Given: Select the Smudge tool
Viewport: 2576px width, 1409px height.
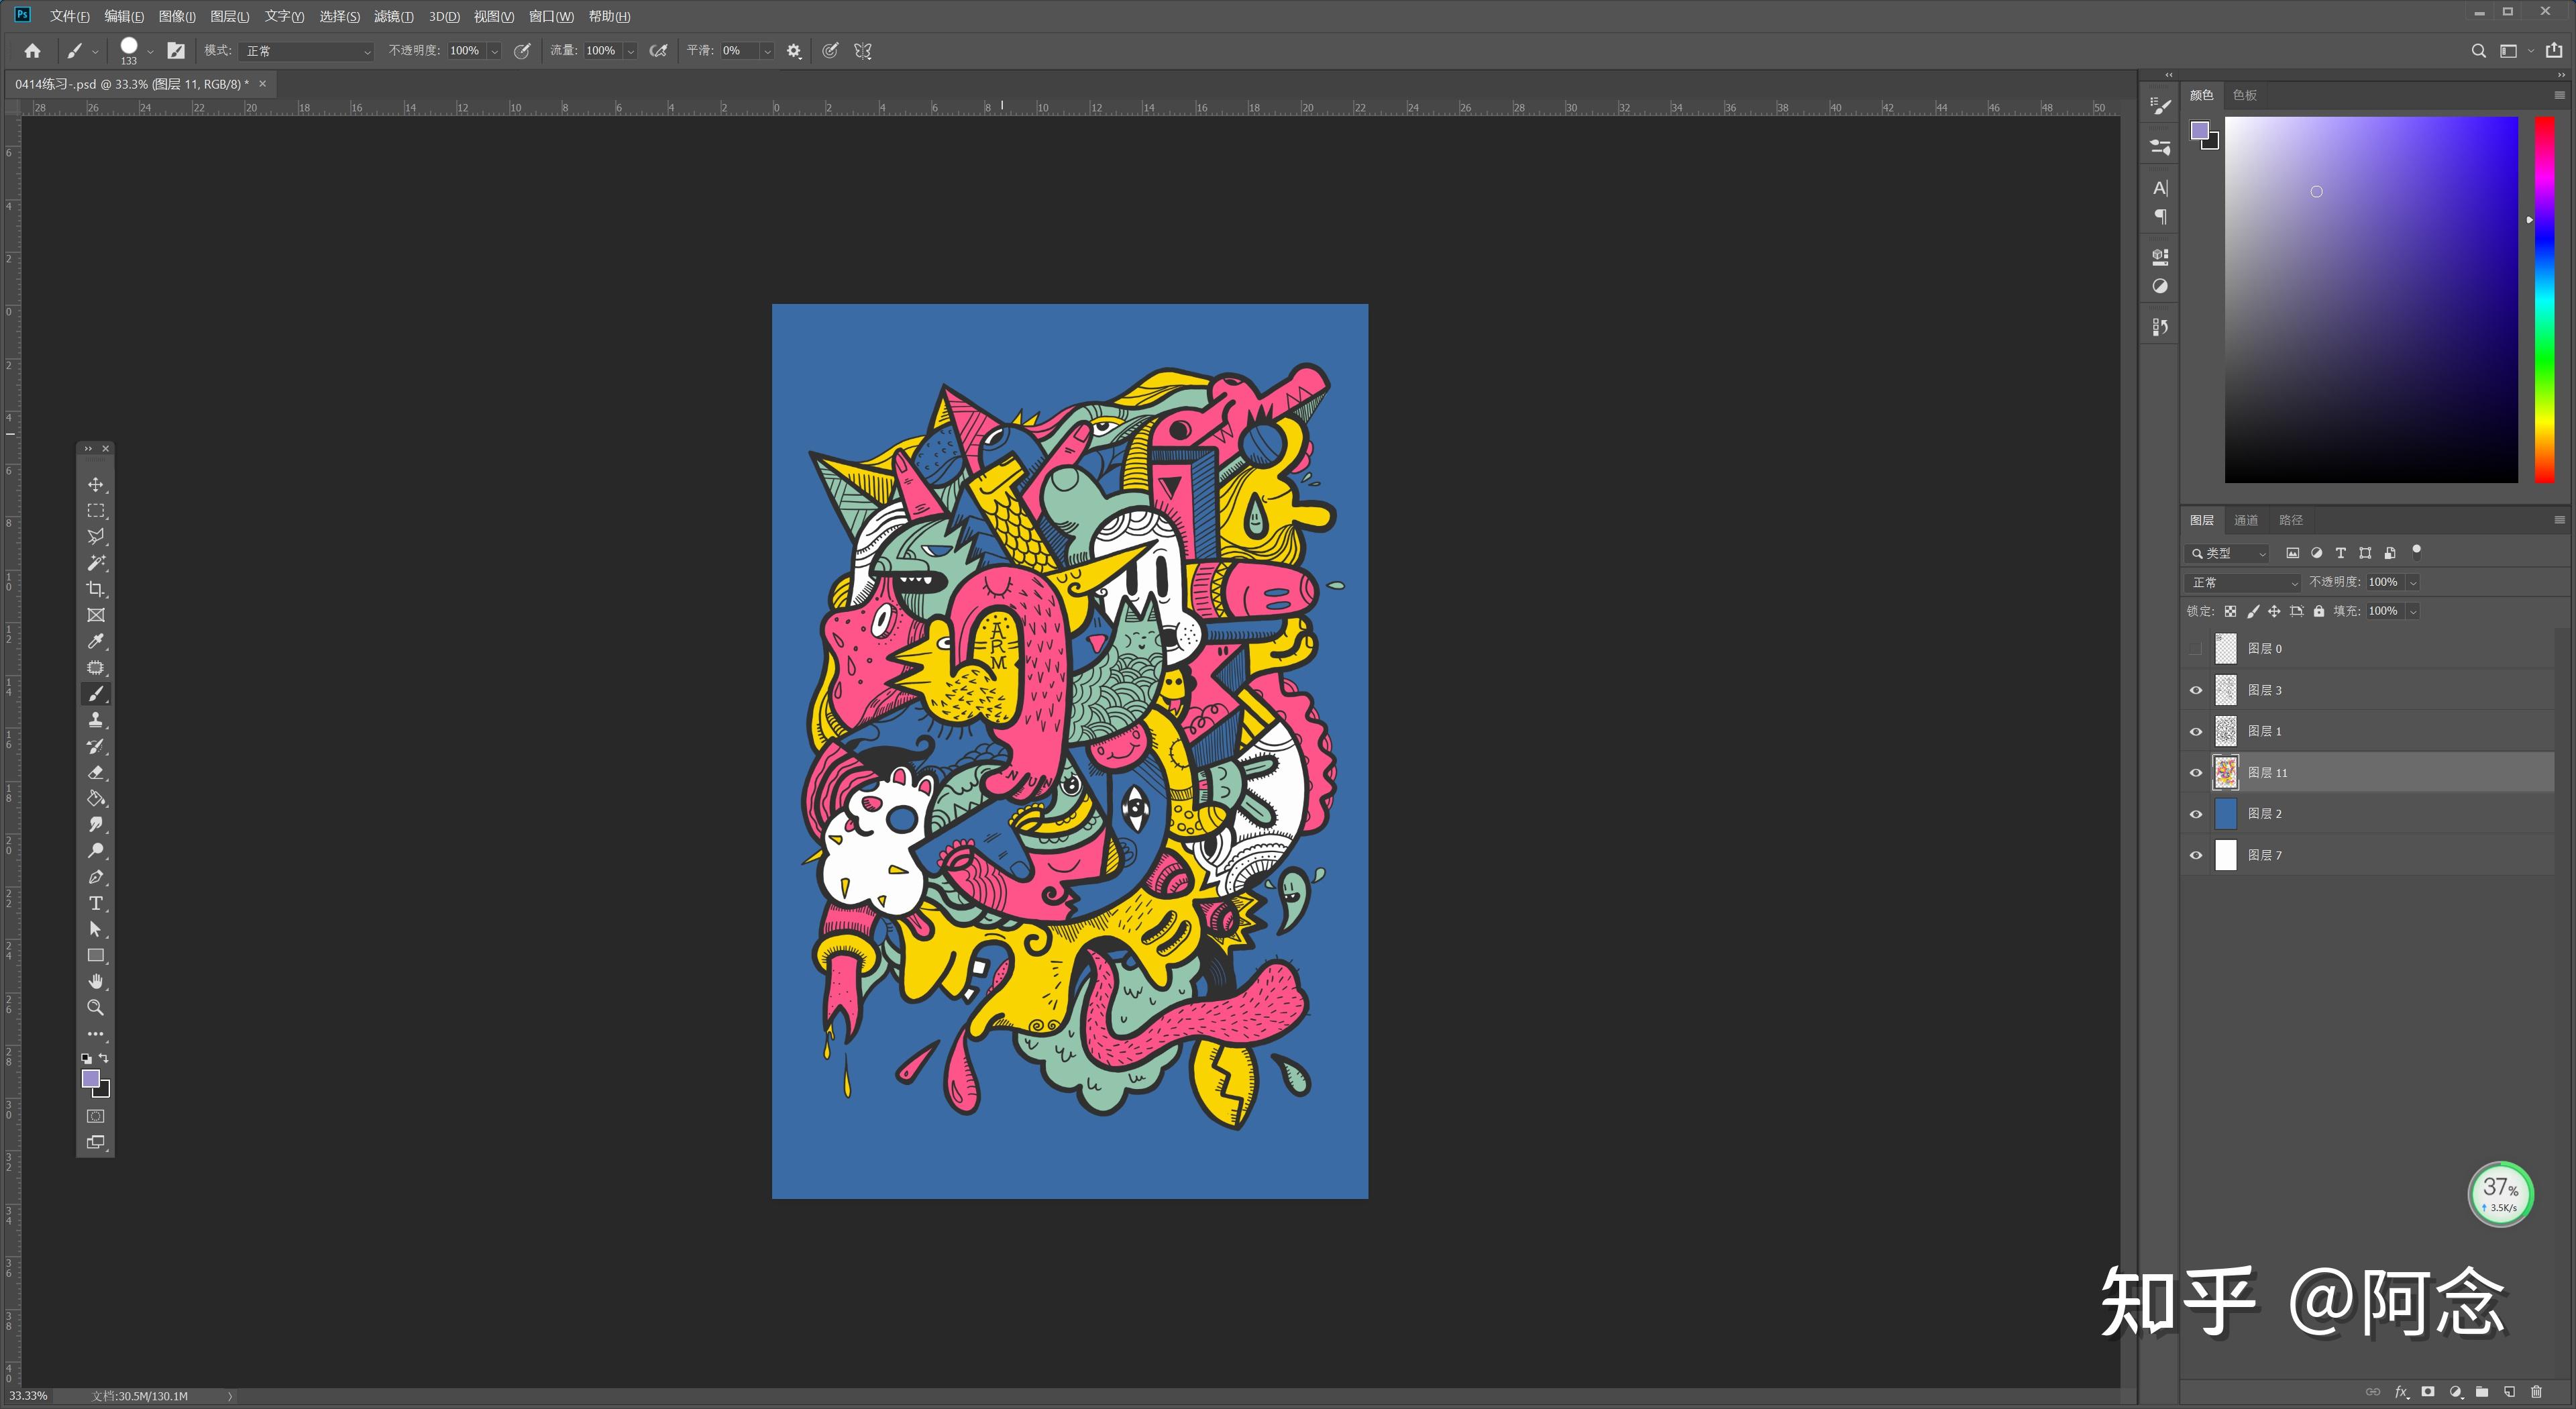Looking at the screenshot, I should coord(95,824).
